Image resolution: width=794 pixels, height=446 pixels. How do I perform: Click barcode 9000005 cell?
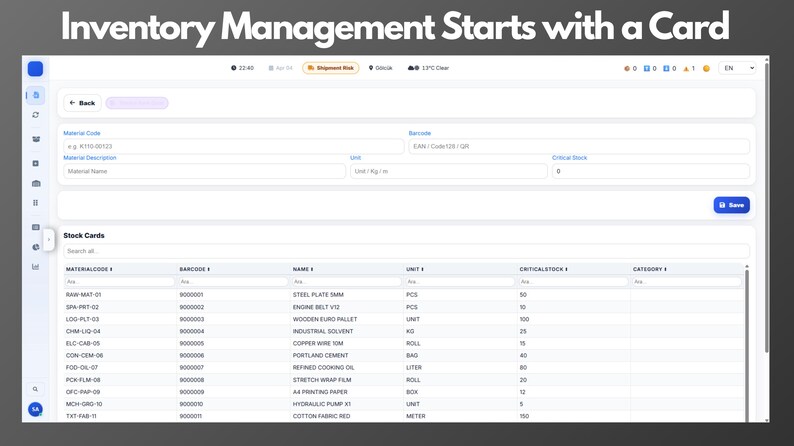[191, 343]
